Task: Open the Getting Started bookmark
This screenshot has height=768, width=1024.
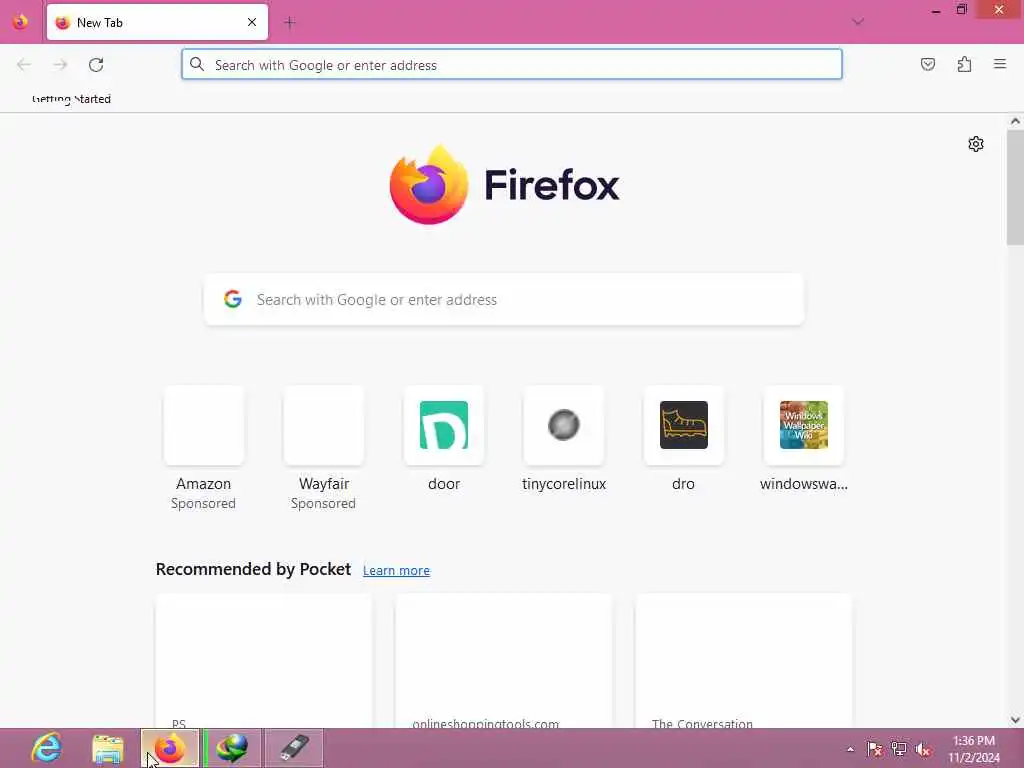Action: (71, 99)
